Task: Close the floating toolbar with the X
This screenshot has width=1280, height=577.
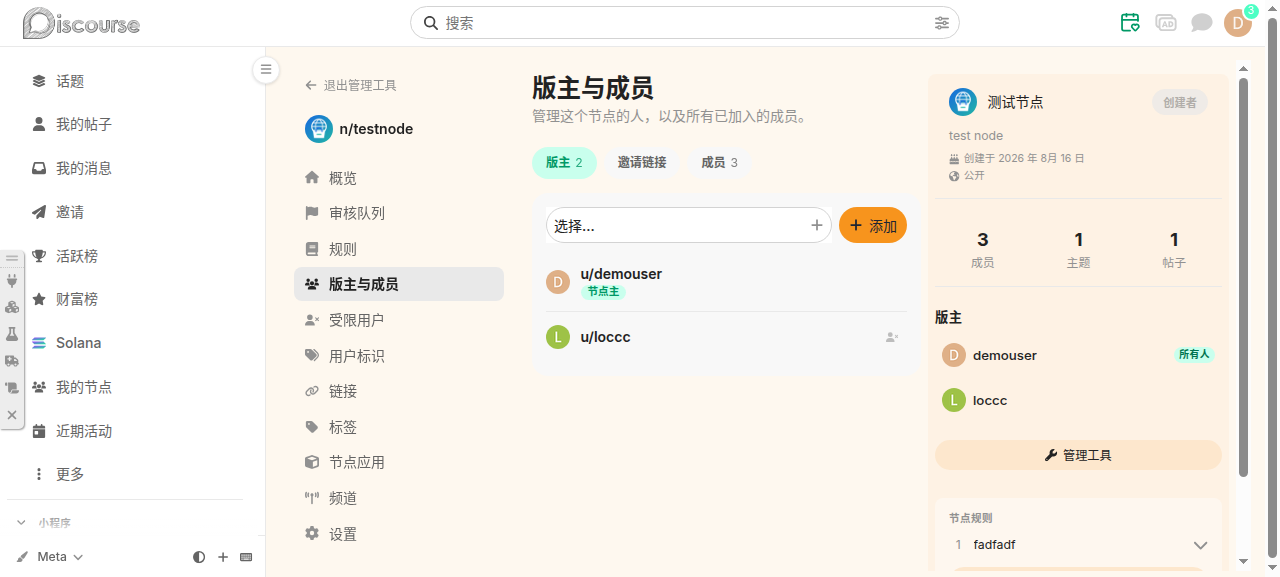Action: [x=12, y=414]
